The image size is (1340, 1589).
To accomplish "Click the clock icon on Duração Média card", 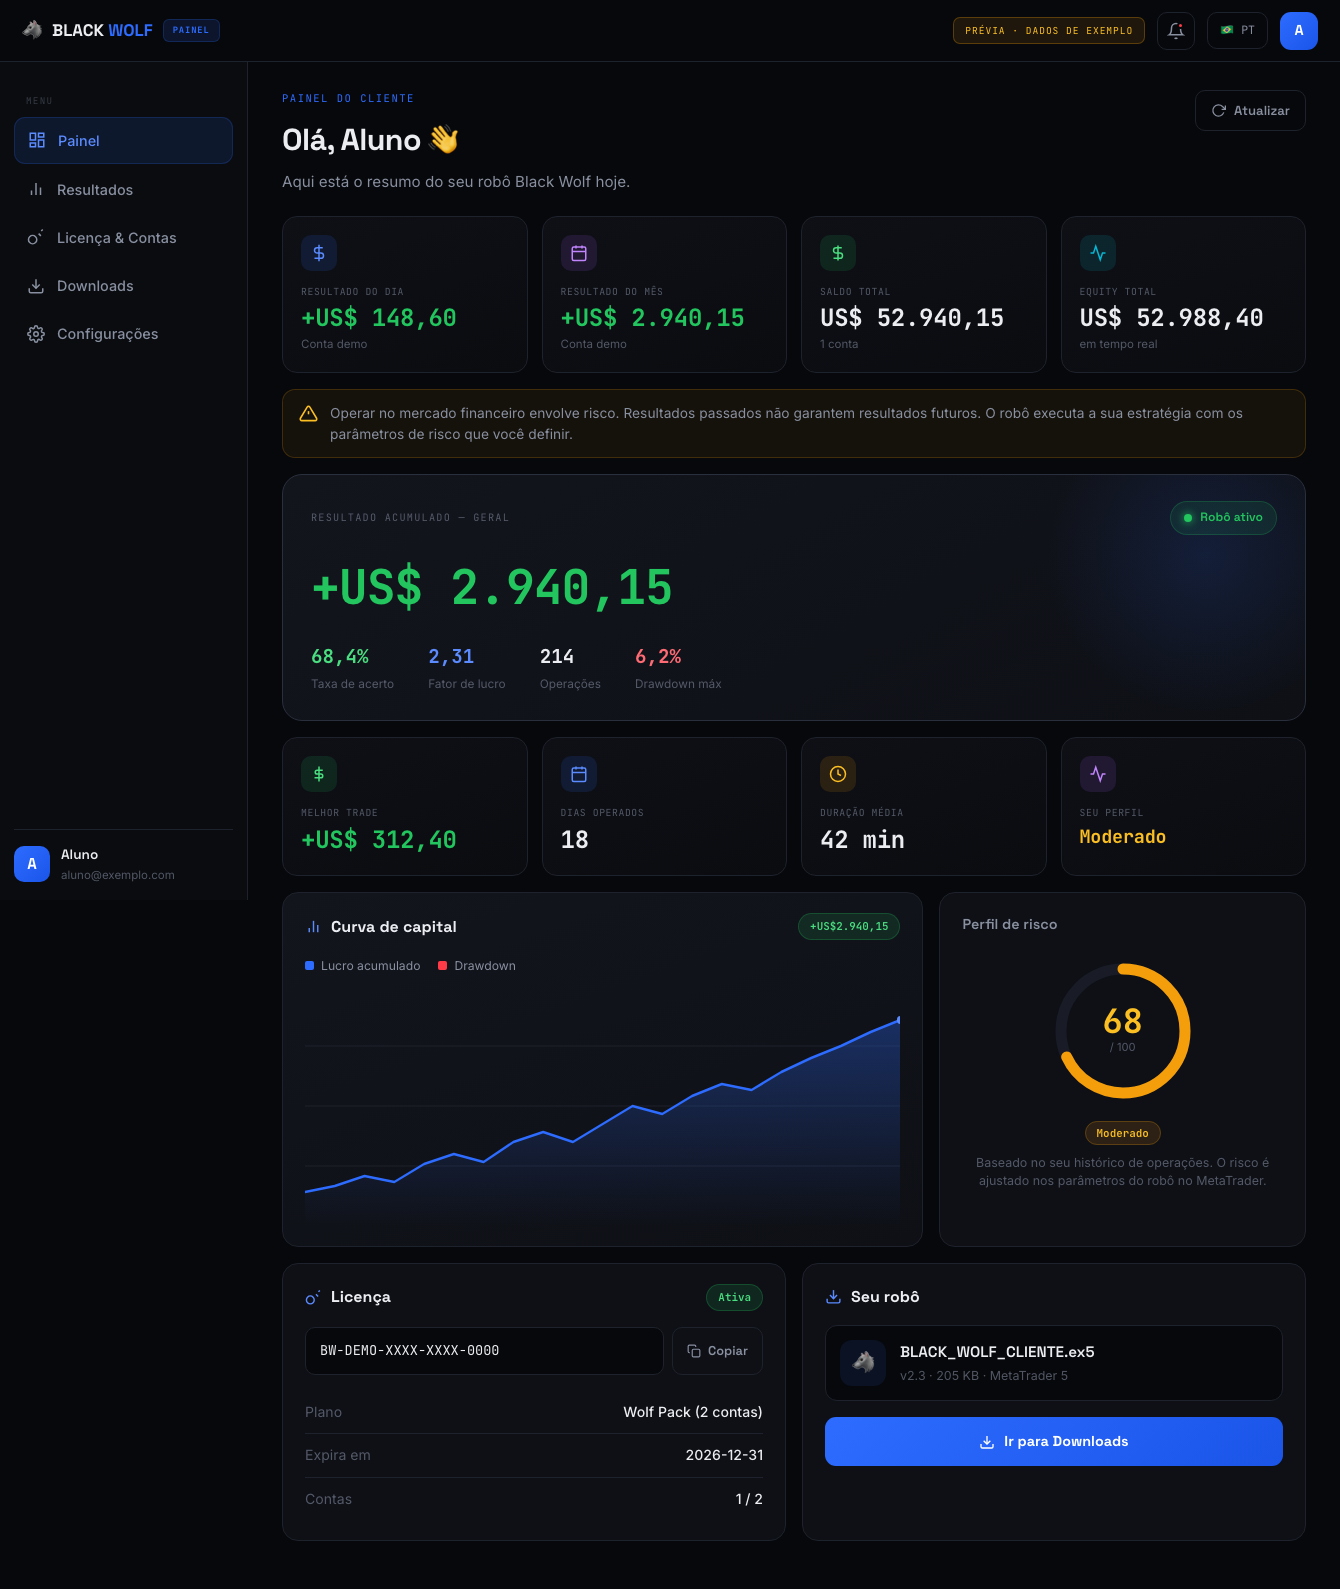I will [x=838, y=774].
